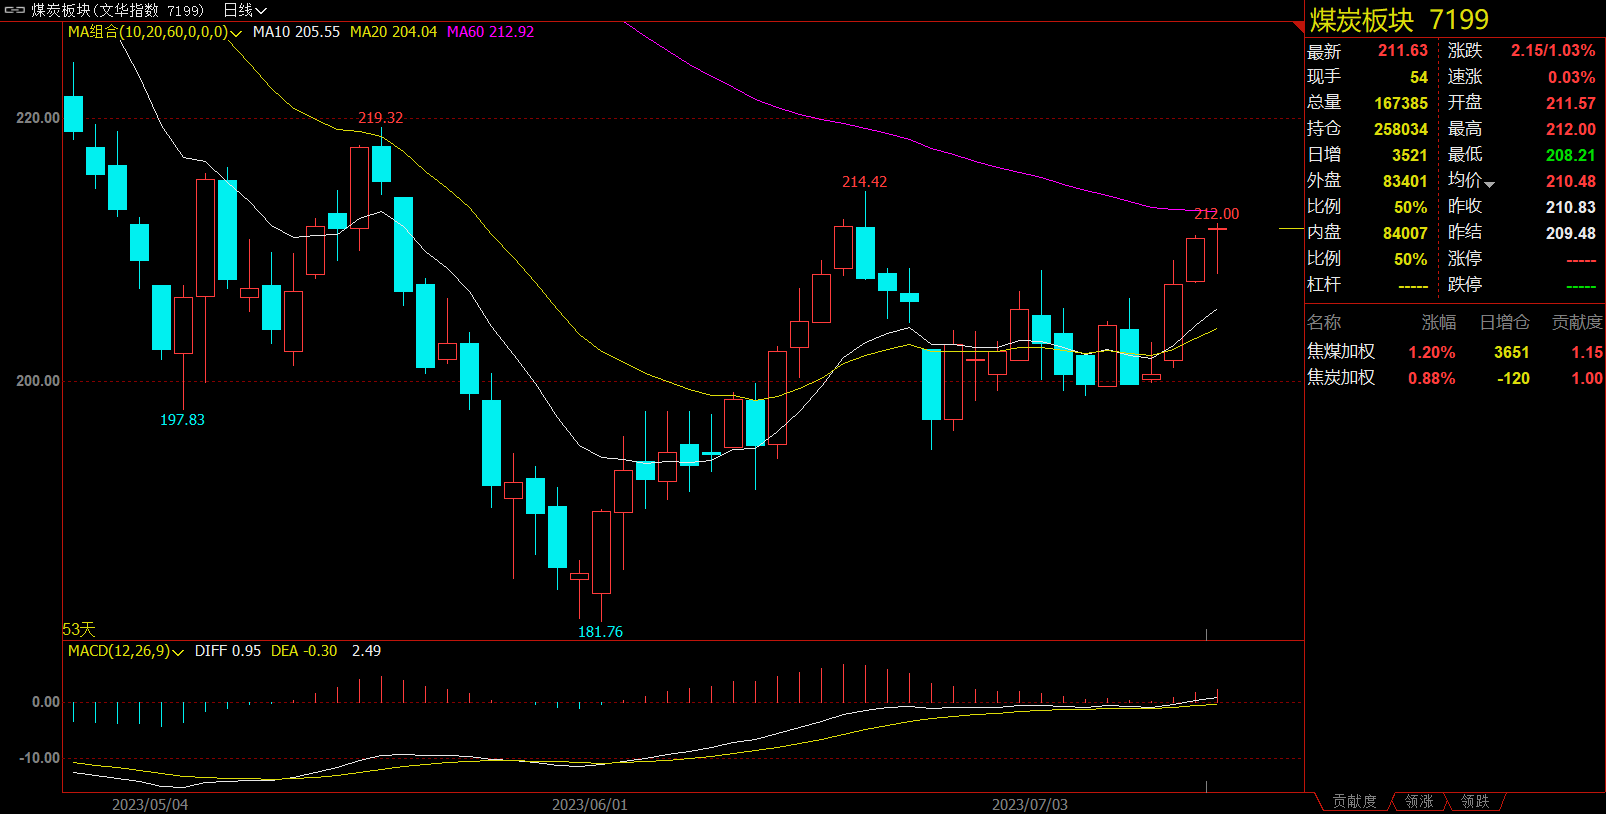Click the 214.42 high price label
This screenshot has height=814, width=1606.
click(x=864, y=182)
